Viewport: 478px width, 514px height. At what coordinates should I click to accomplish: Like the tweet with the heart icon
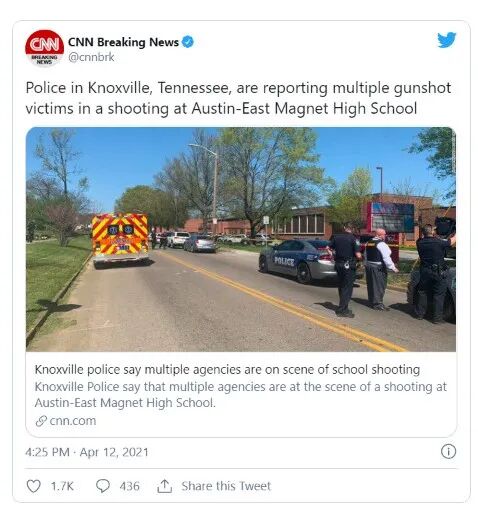pos(33,485)
